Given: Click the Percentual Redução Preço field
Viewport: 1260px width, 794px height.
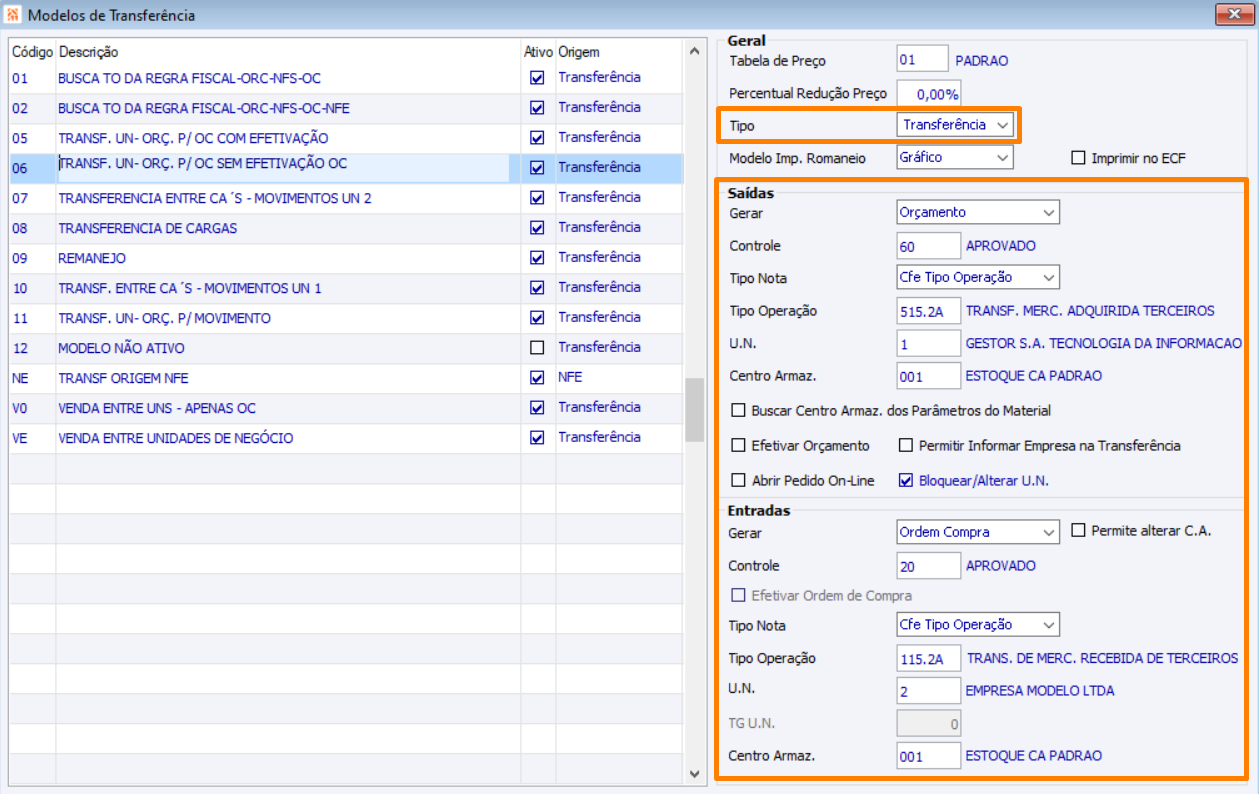Looking at the screenshot, I should (929, 94).
